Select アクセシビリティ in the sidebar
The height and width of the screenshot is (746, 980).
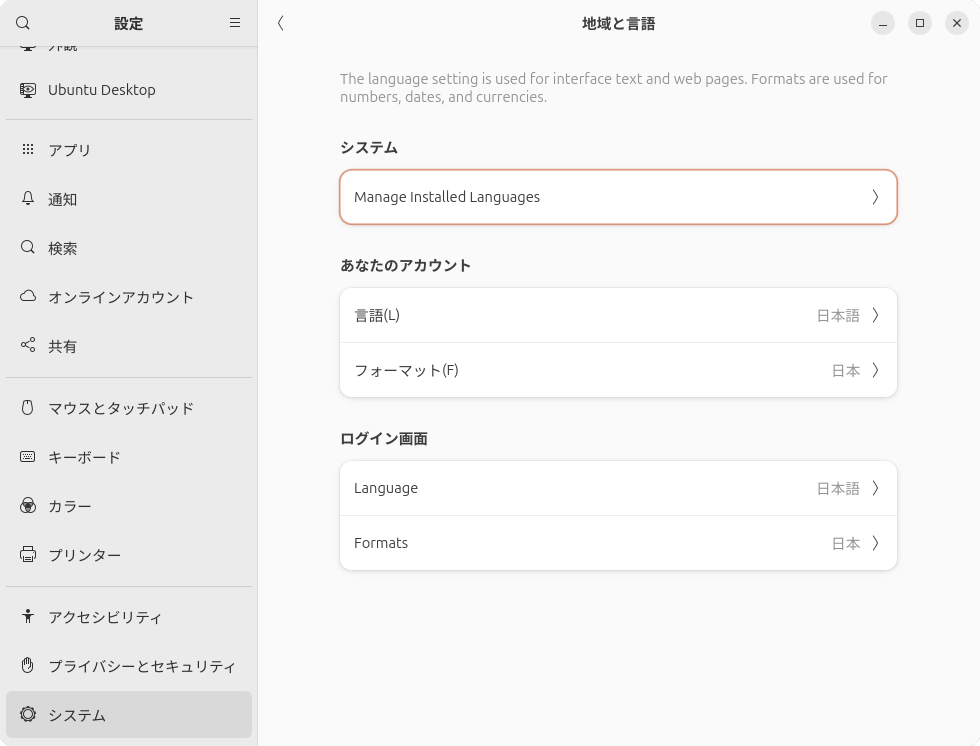pyautogui.click(x=27, y=617)
